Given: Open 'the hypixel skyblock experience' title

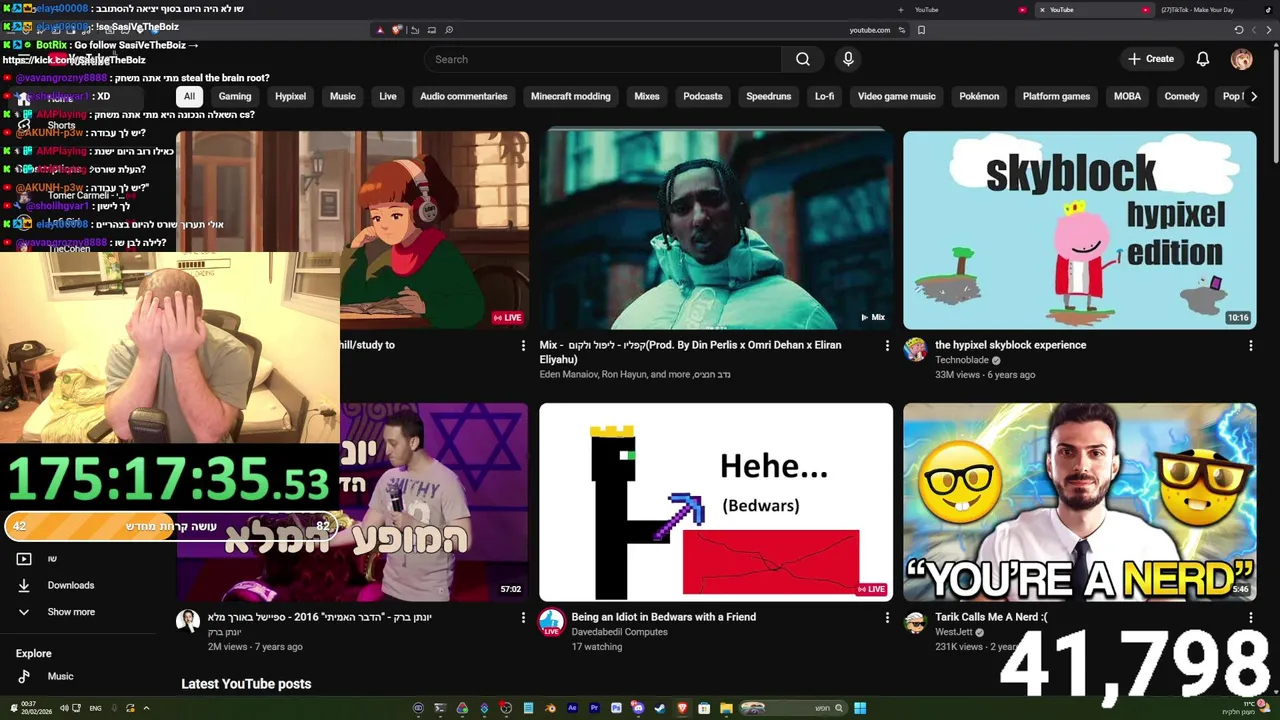Looking at the screenshot, I should click(x=1010, y=345).
